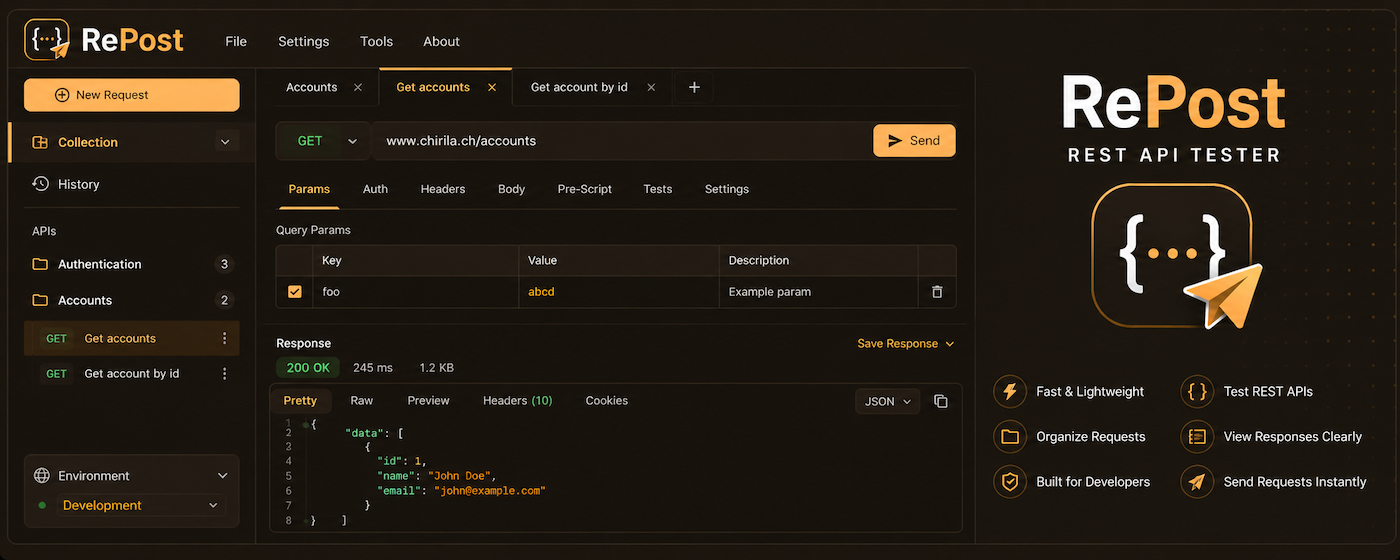Select the Params tab

(x=309, y=189)
